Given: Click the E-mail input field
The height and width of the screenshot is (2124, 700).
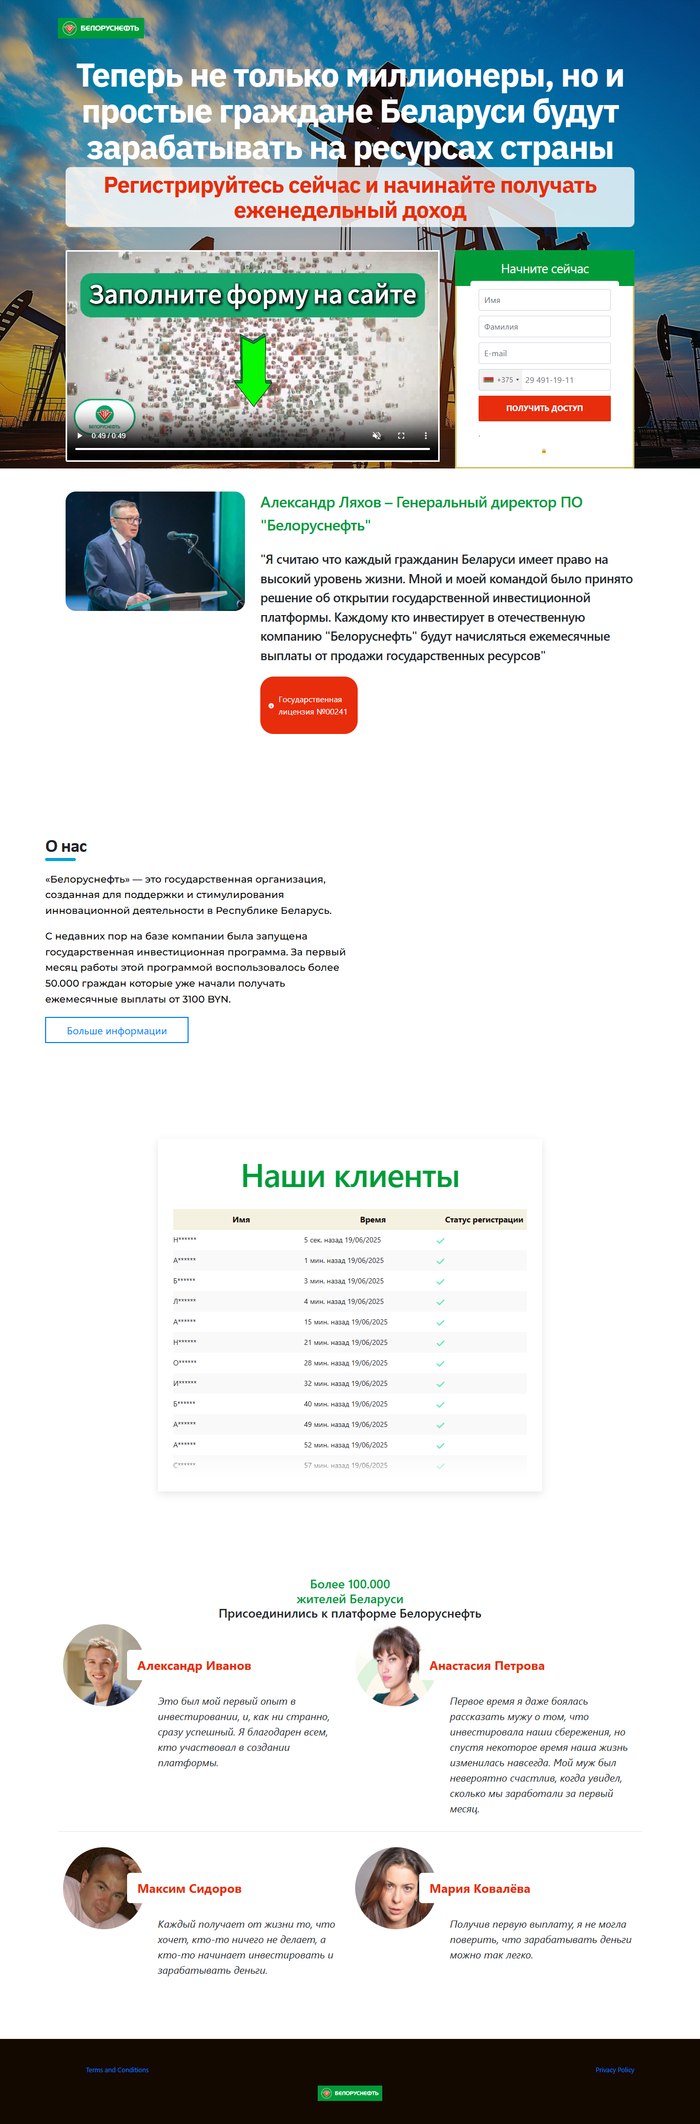Looking at the screenshot, I should [x=544, y=353].
